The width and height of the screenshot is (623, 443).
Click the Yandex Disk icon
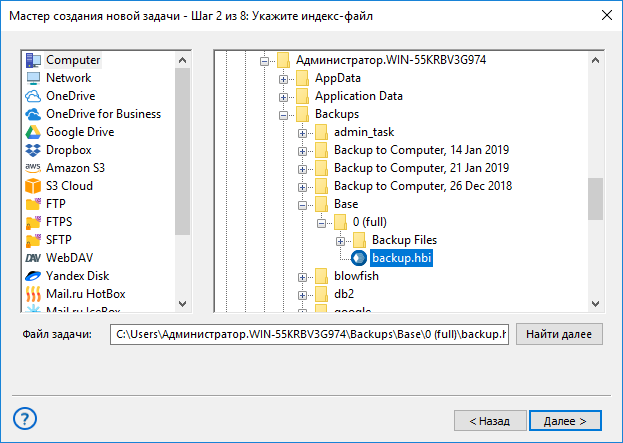pyautogui.click(x=33, y=276)
